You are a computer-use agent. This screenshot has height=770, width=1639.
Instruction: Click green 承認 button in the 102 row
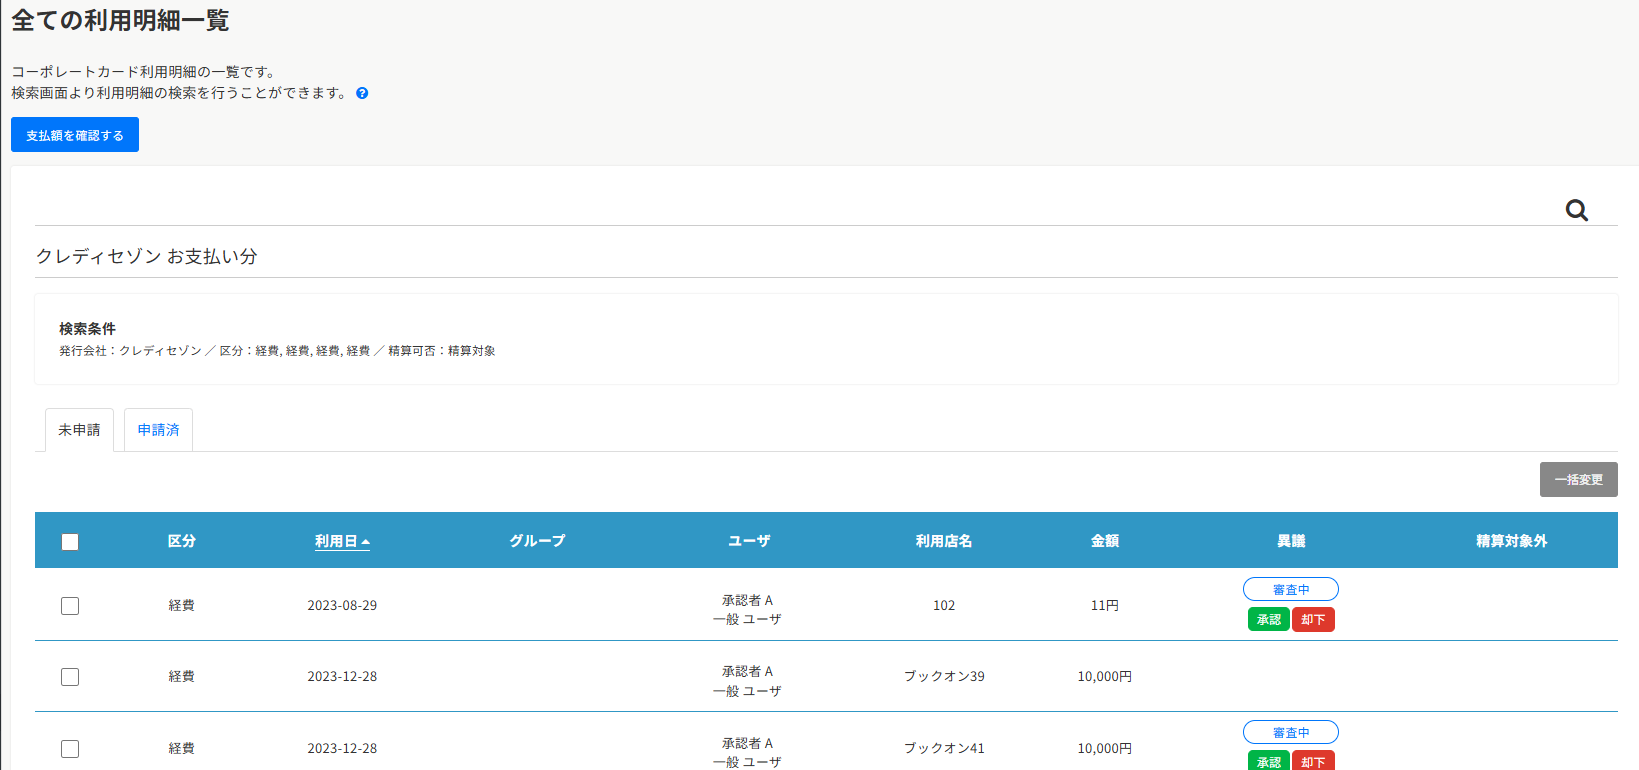(1268, 620)
